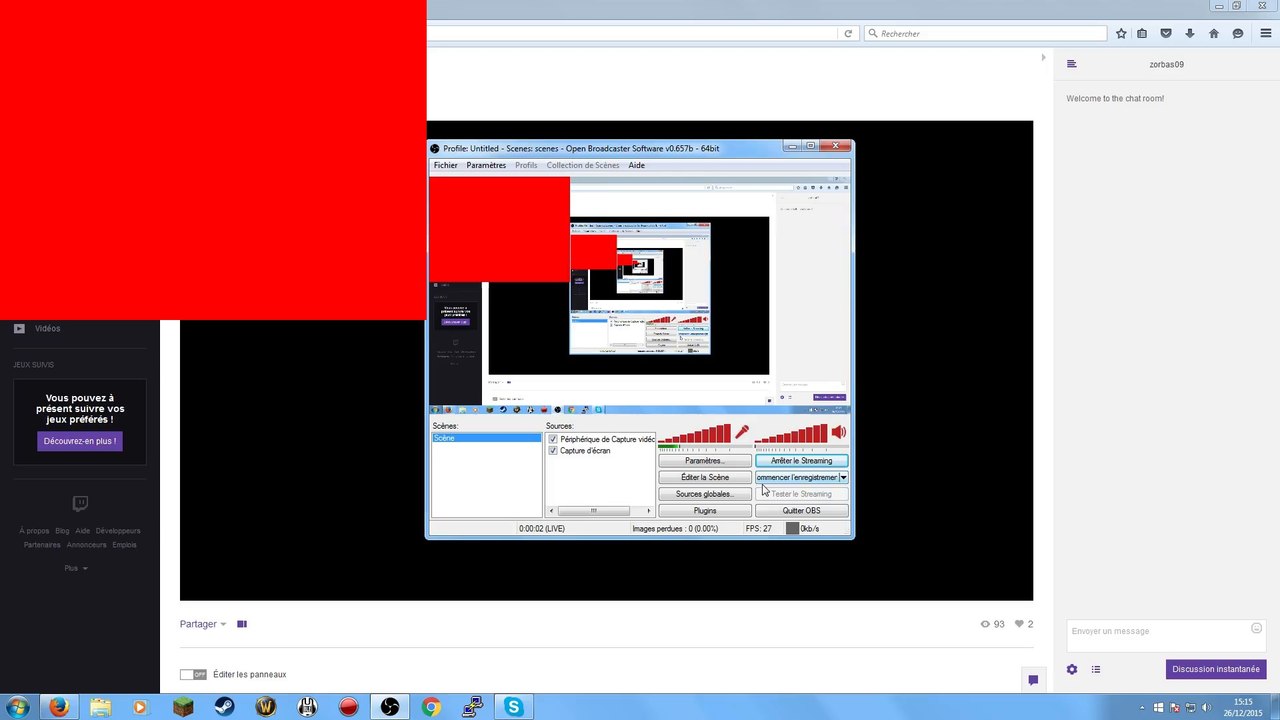Click the zorbas09 channel name
Screen dimensions: 1280x720
[x=1166, y=64]
